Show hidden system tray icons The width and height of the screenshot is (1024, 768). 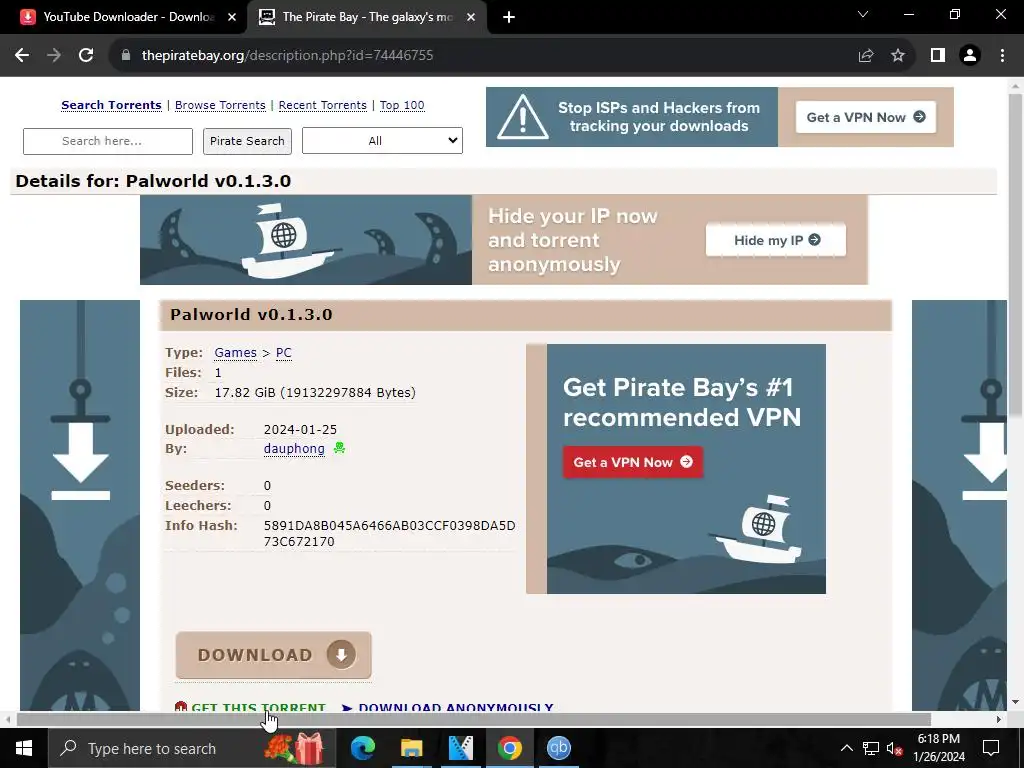click(x=846, y=748)
